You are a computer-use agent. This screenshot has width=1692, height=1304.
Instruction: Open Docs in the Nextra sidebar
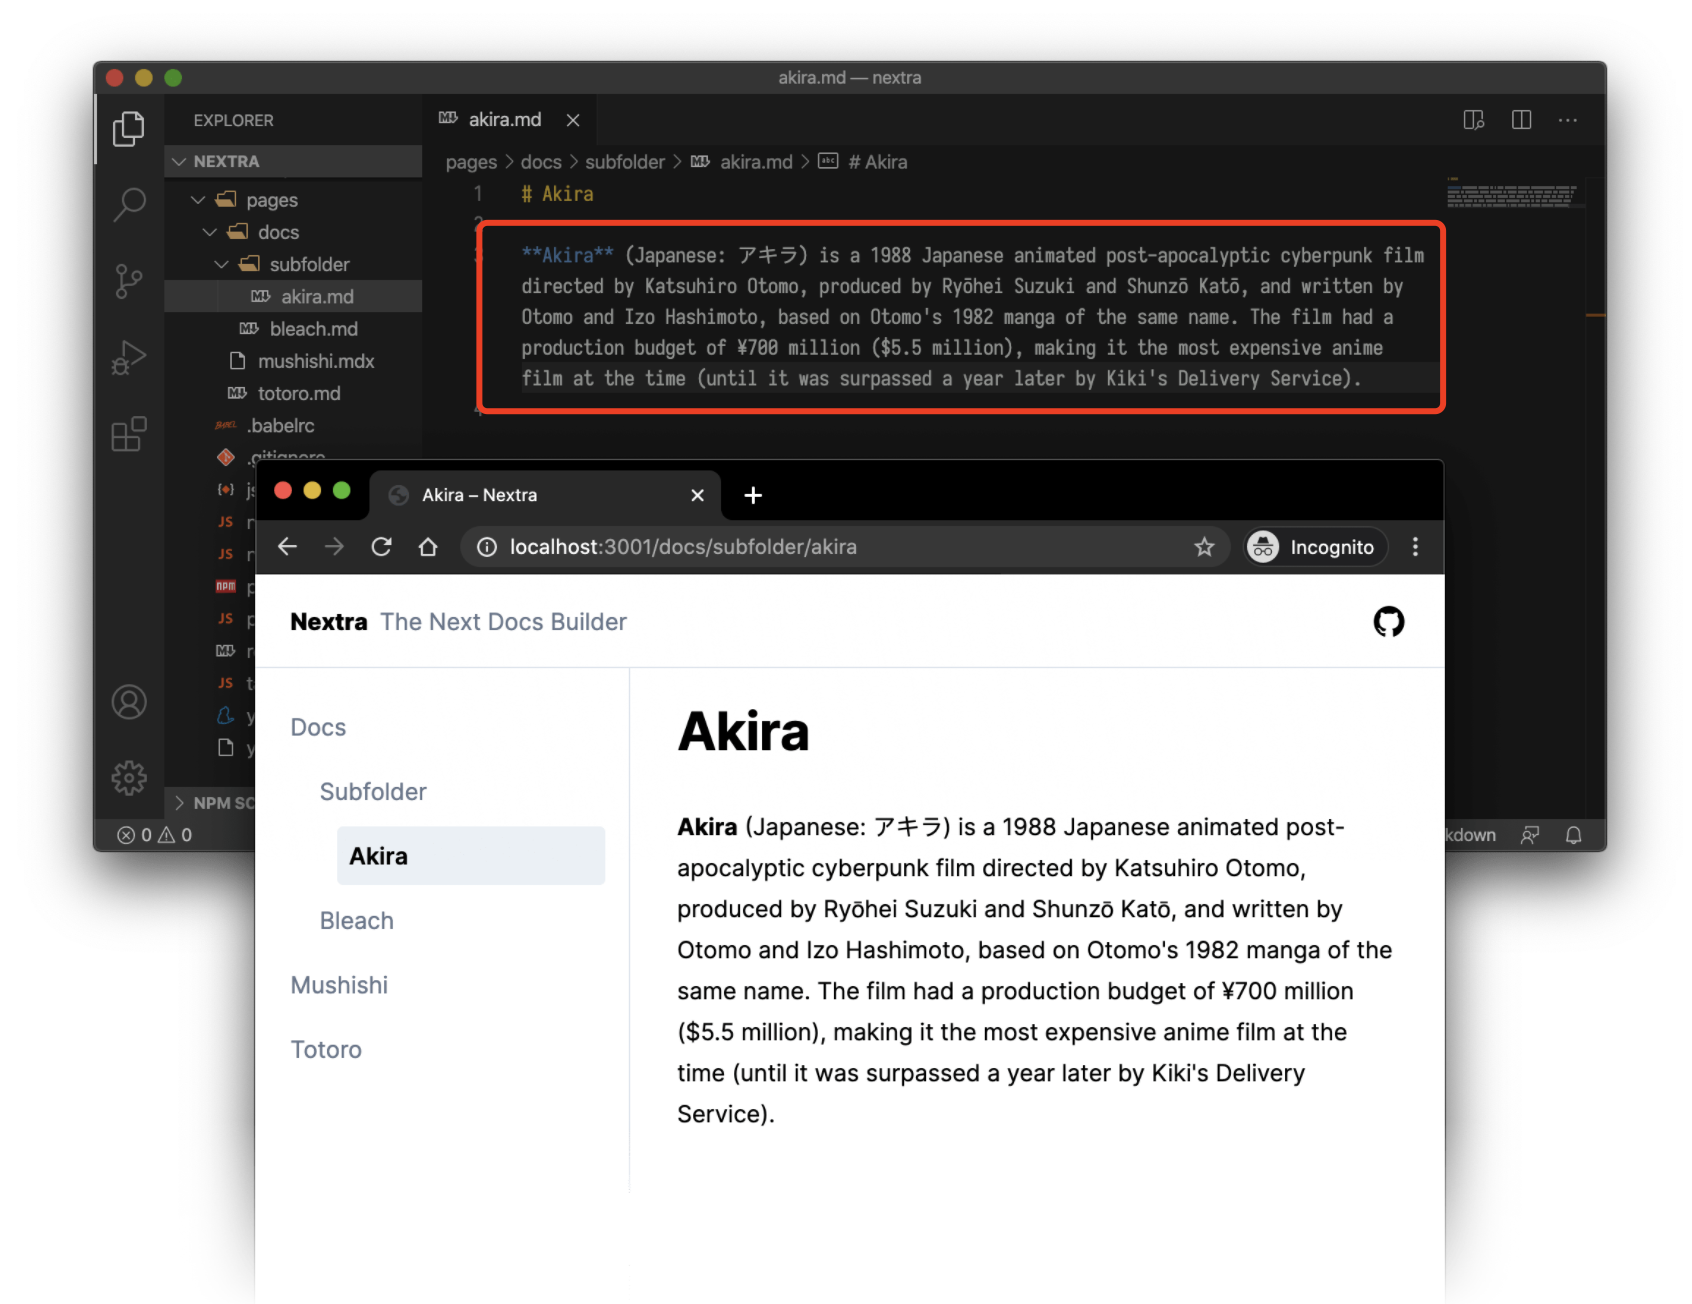coord(318,727)
